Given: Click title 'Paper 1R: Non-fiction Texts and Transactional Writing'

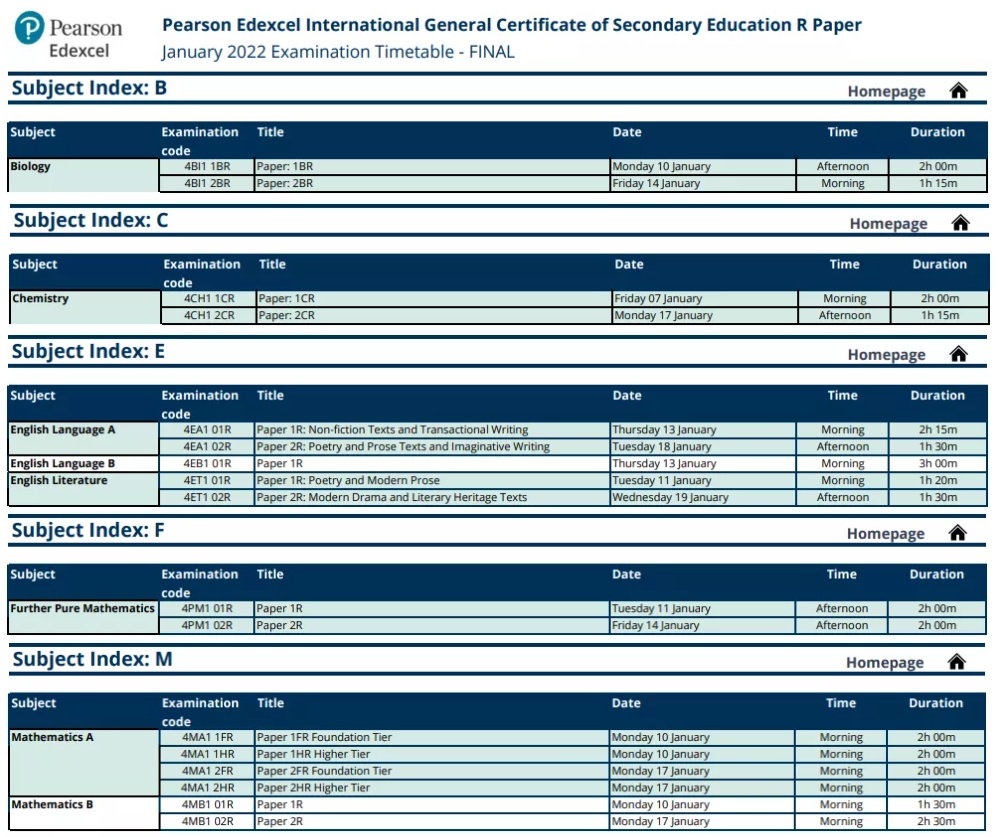Looking at the screenshot, I should click(x=392, y=430).
